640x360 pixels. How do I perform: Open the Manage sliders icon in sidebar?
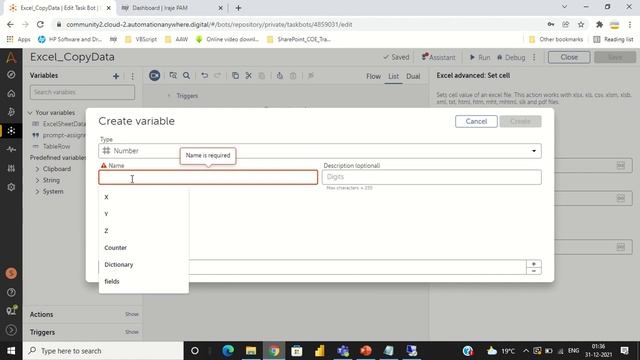[11, 168]
